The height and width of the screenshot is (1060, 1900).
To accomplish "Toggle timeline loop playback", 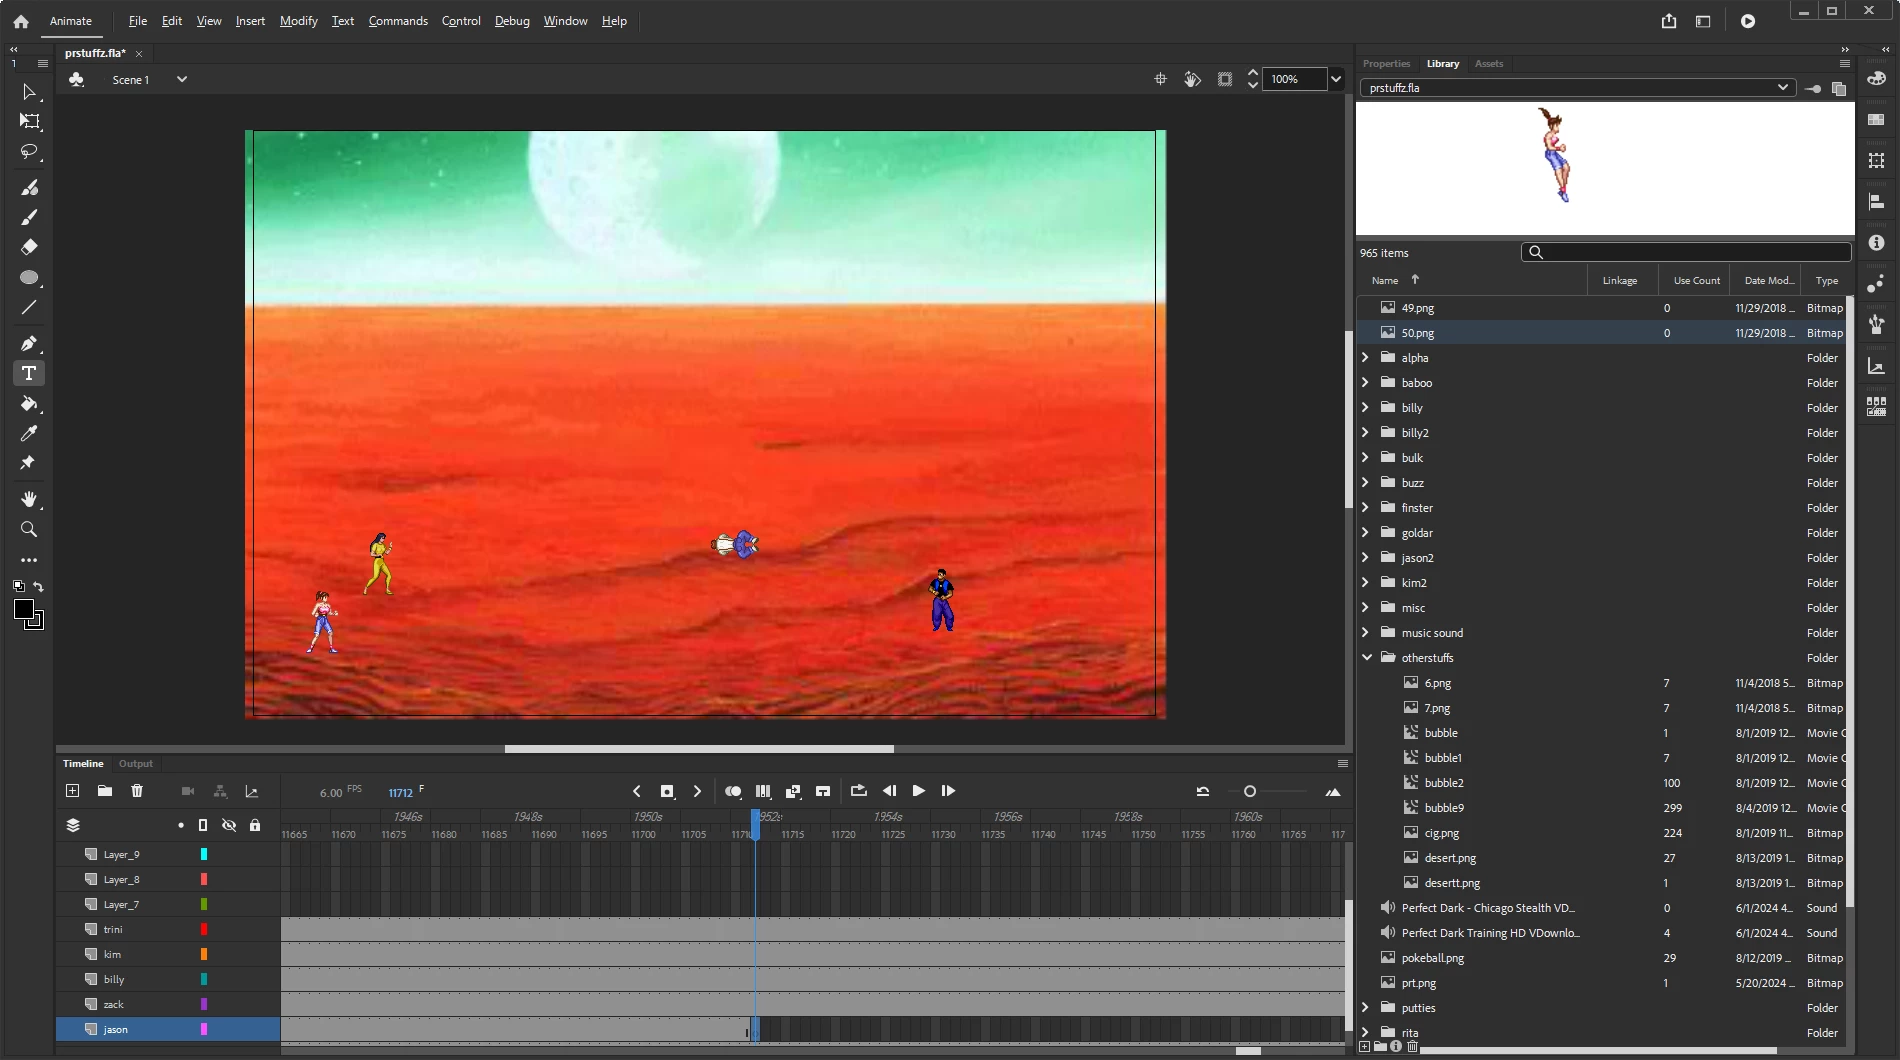I will pos(858,791).
